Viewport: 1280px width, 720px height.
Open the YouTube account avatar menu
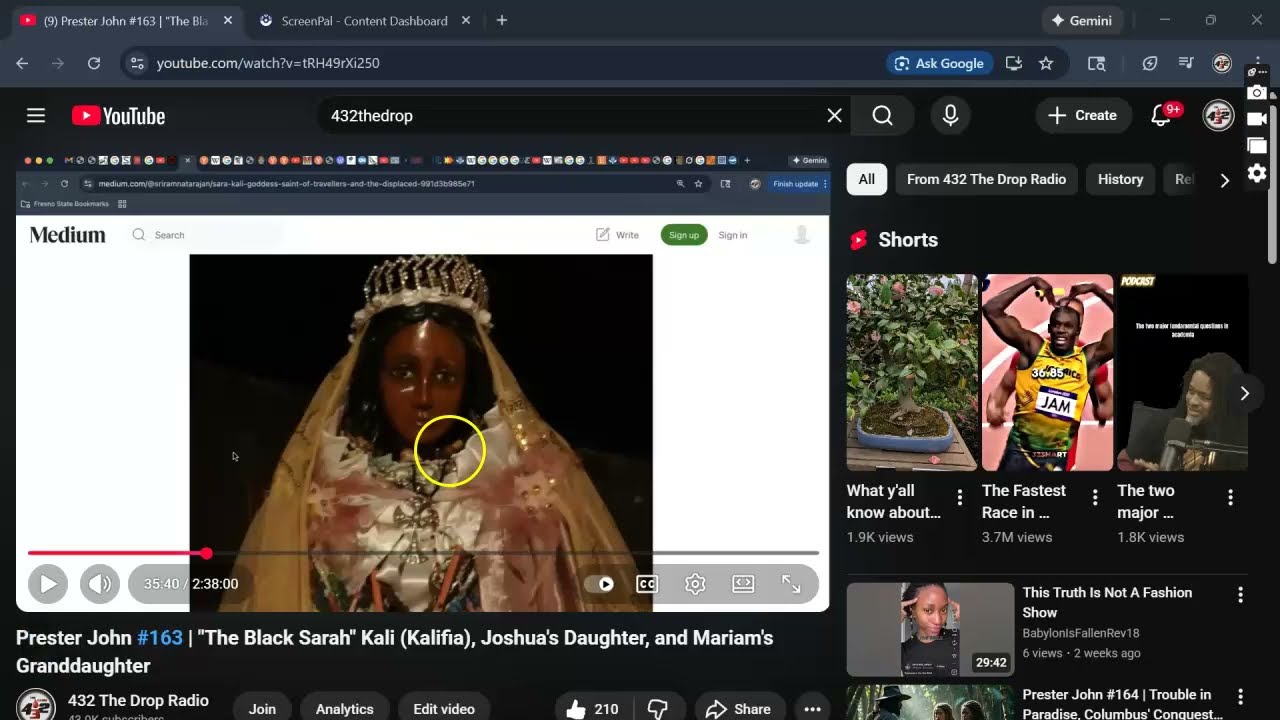click(1218, 116)
